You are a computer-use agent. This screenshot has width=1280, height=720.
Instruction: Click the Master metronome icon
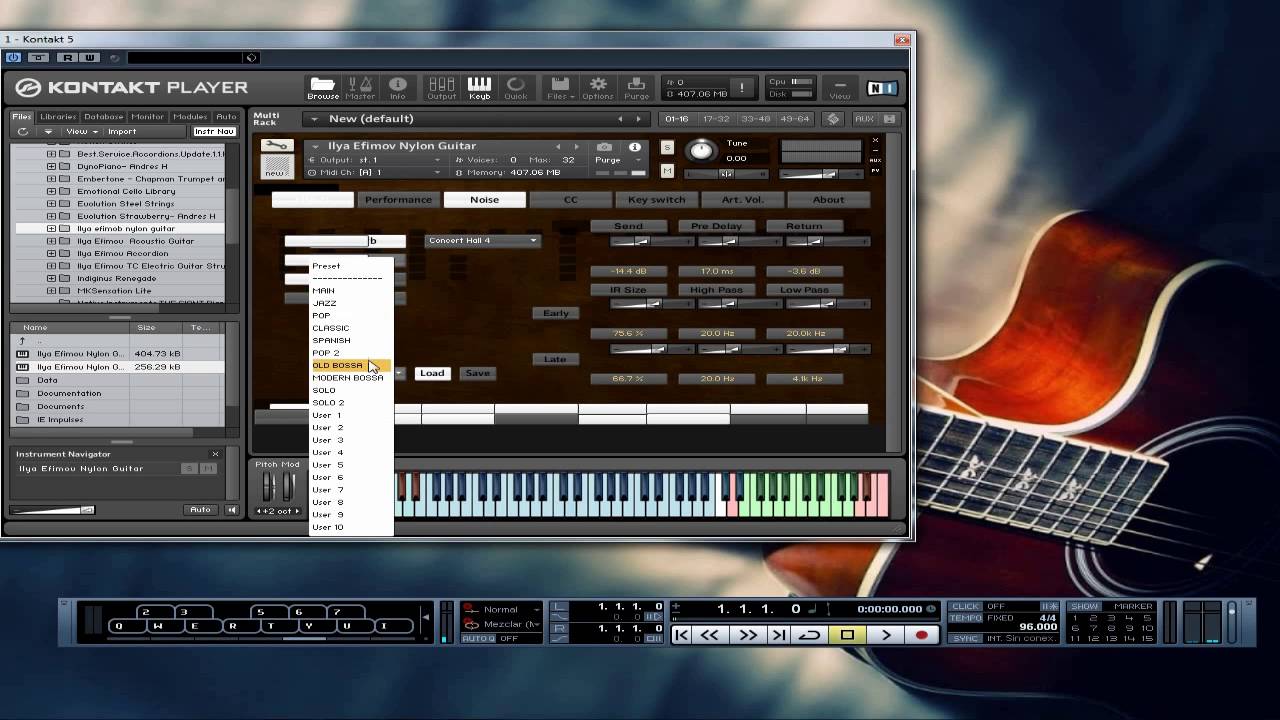(360, 87)
